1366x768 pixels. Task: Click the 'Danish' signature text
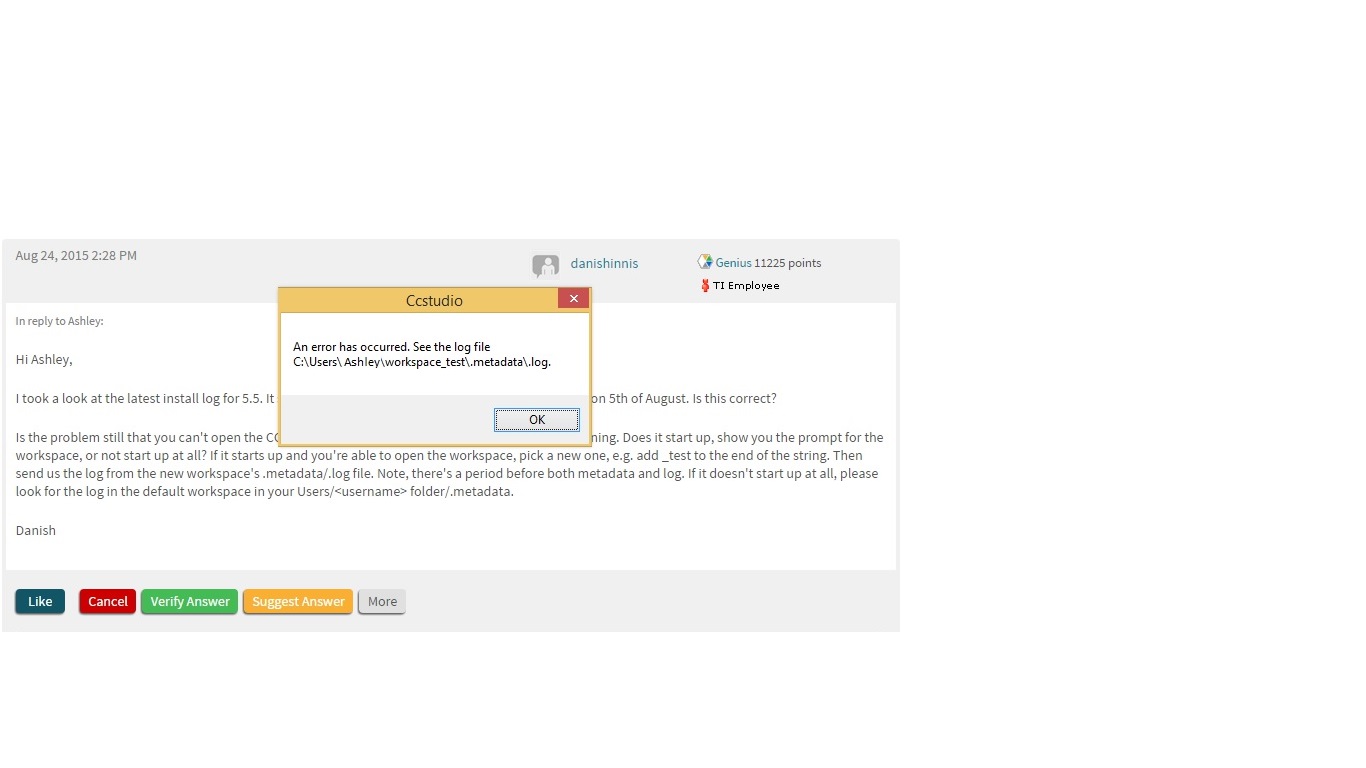coord(36,530)
